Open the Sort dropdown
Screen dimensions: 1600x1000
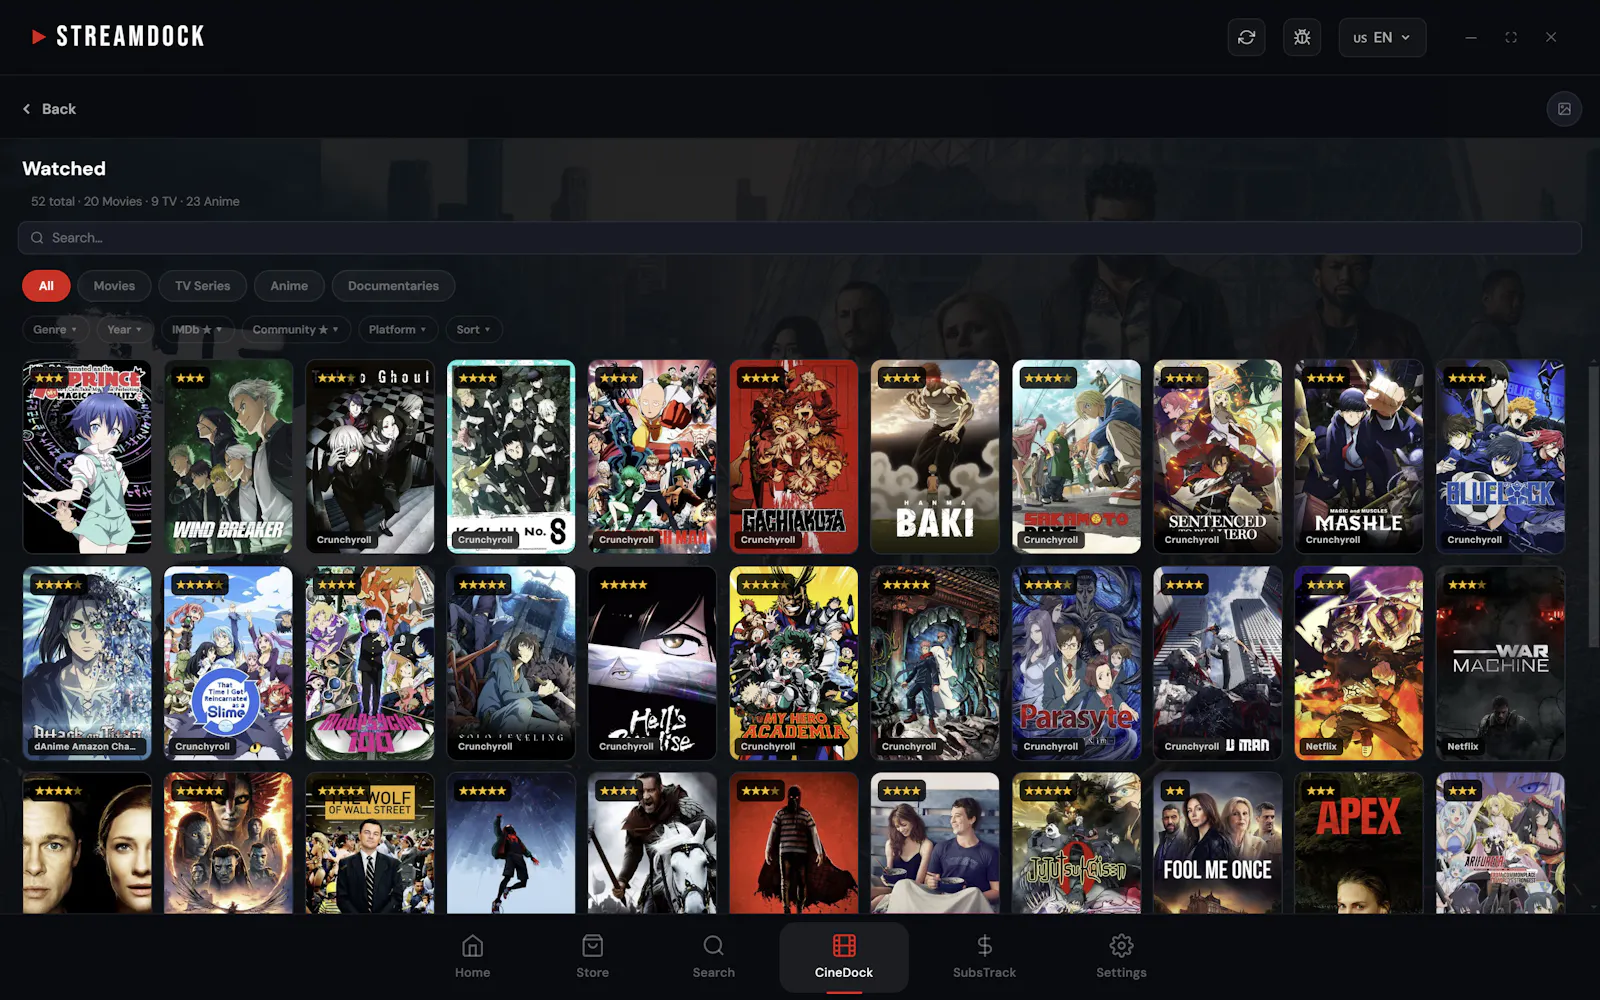474,330
